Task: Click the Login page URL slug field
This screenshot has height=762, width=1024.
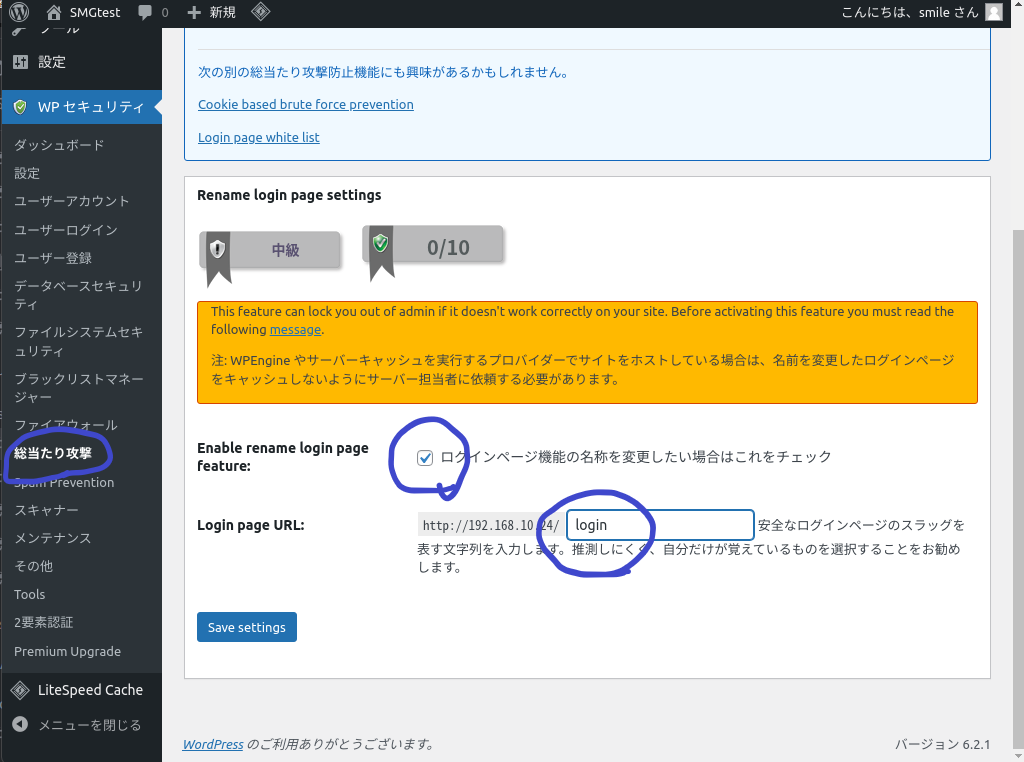Action: (660, 525)
